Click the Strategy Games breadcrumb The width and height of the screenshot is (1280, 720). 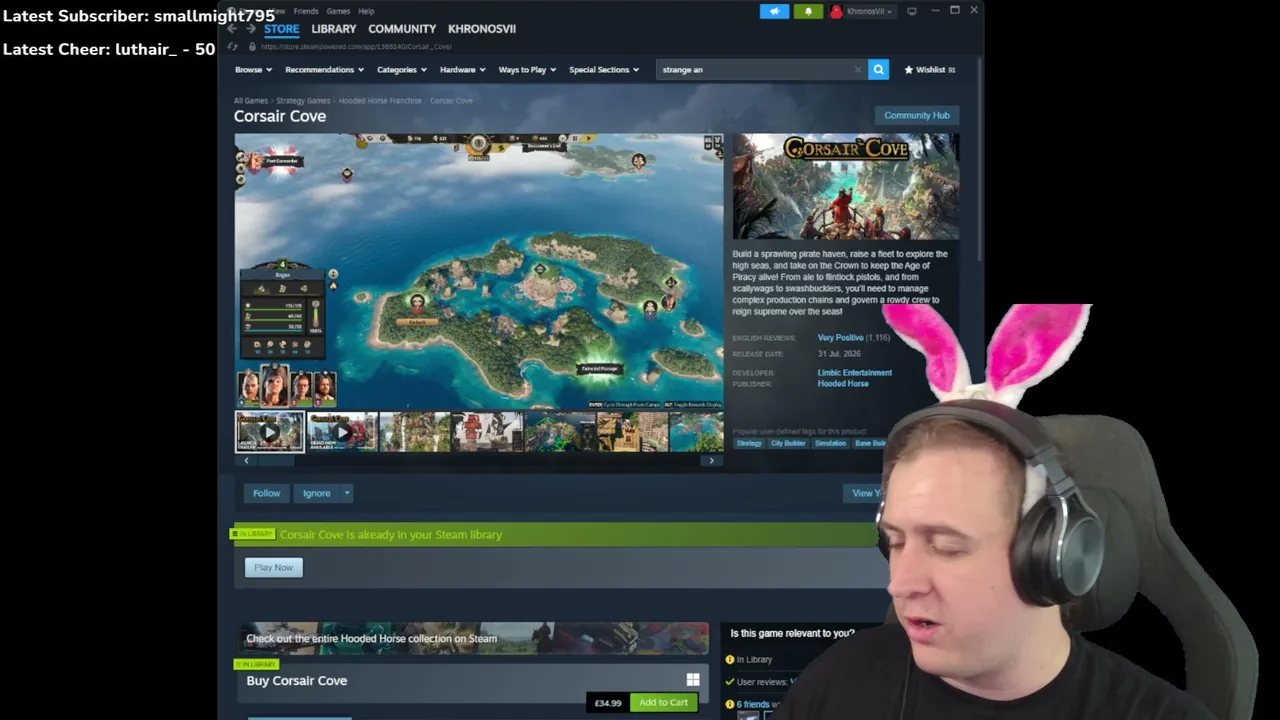coord(303,101)
